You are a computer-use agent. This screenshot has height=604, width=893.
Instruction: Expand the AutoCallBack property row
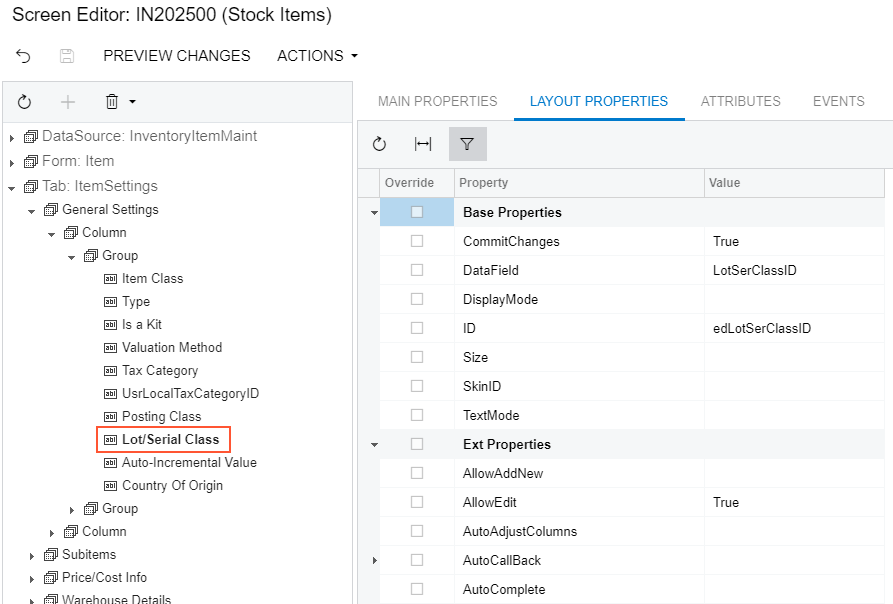coord(374,561)
